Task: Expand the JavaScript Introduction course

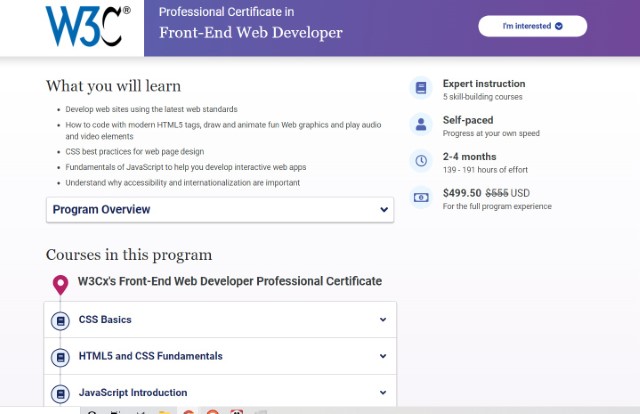Action: pyautogui.click(x=220, y=391)
